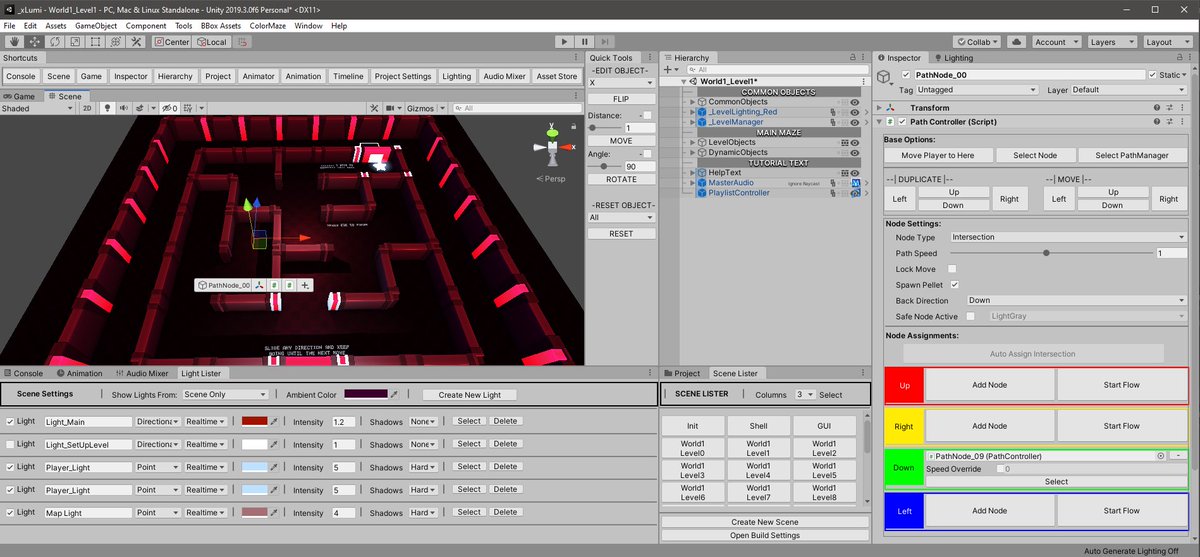
Task: Uncheck the Spawn Pellet checkbox
Action: point(954,285)
